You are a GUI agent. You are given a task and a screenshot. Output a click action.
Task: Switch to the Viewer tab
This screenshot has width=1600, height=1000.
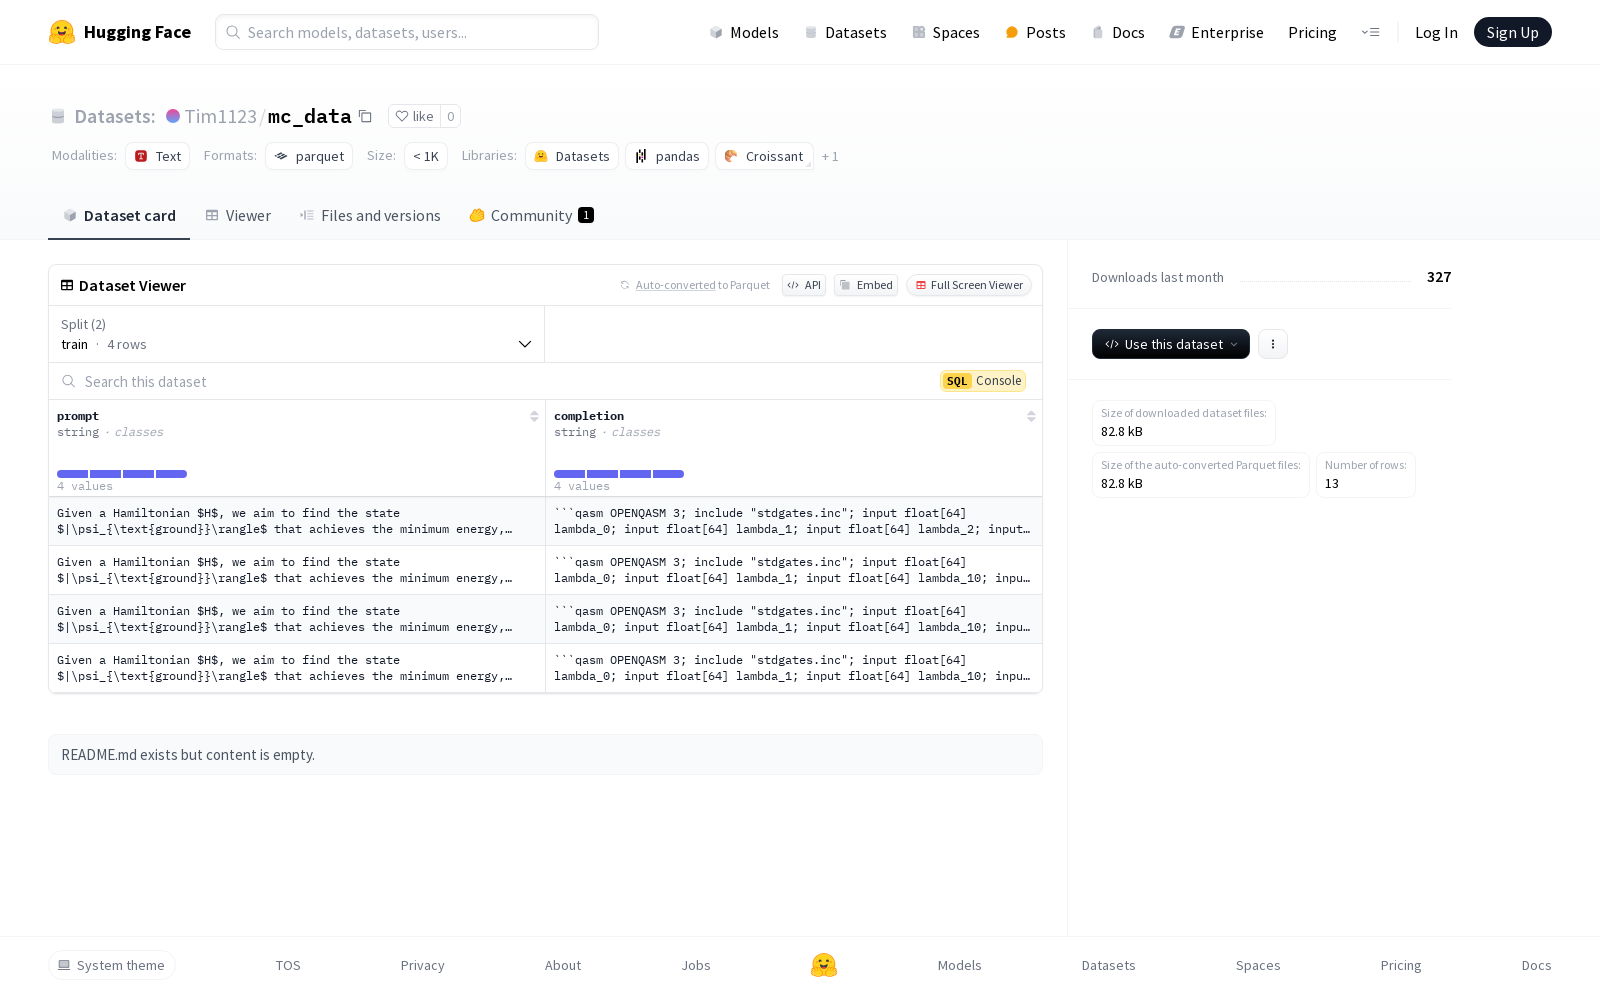pos(238,216)
